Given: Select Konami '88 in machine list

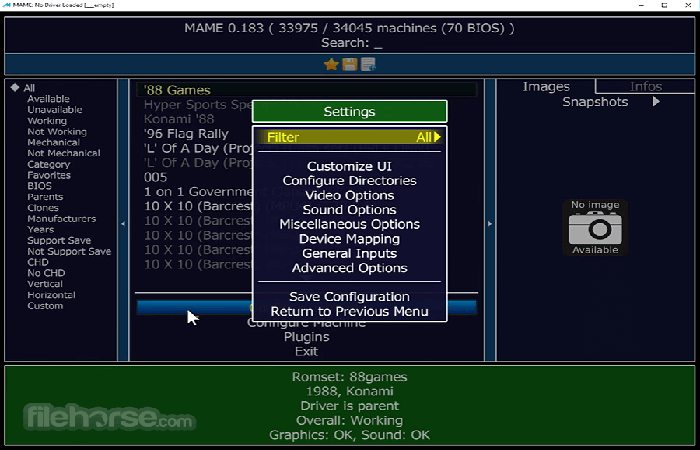Looking at the screenshot, I should point(179,119).
